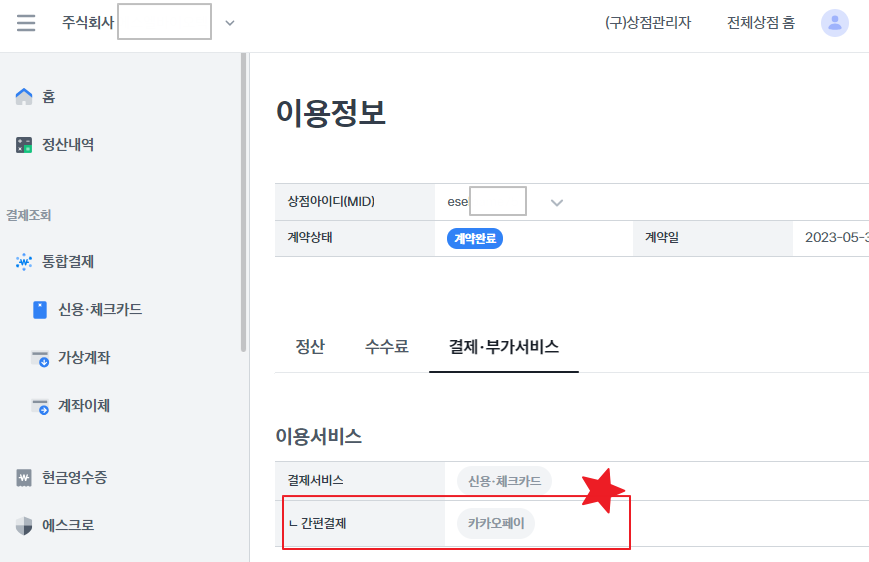869x562 pixels.
Task: Expand the 상점아이디 MID dropdown chevron
Action: (557, 202)
